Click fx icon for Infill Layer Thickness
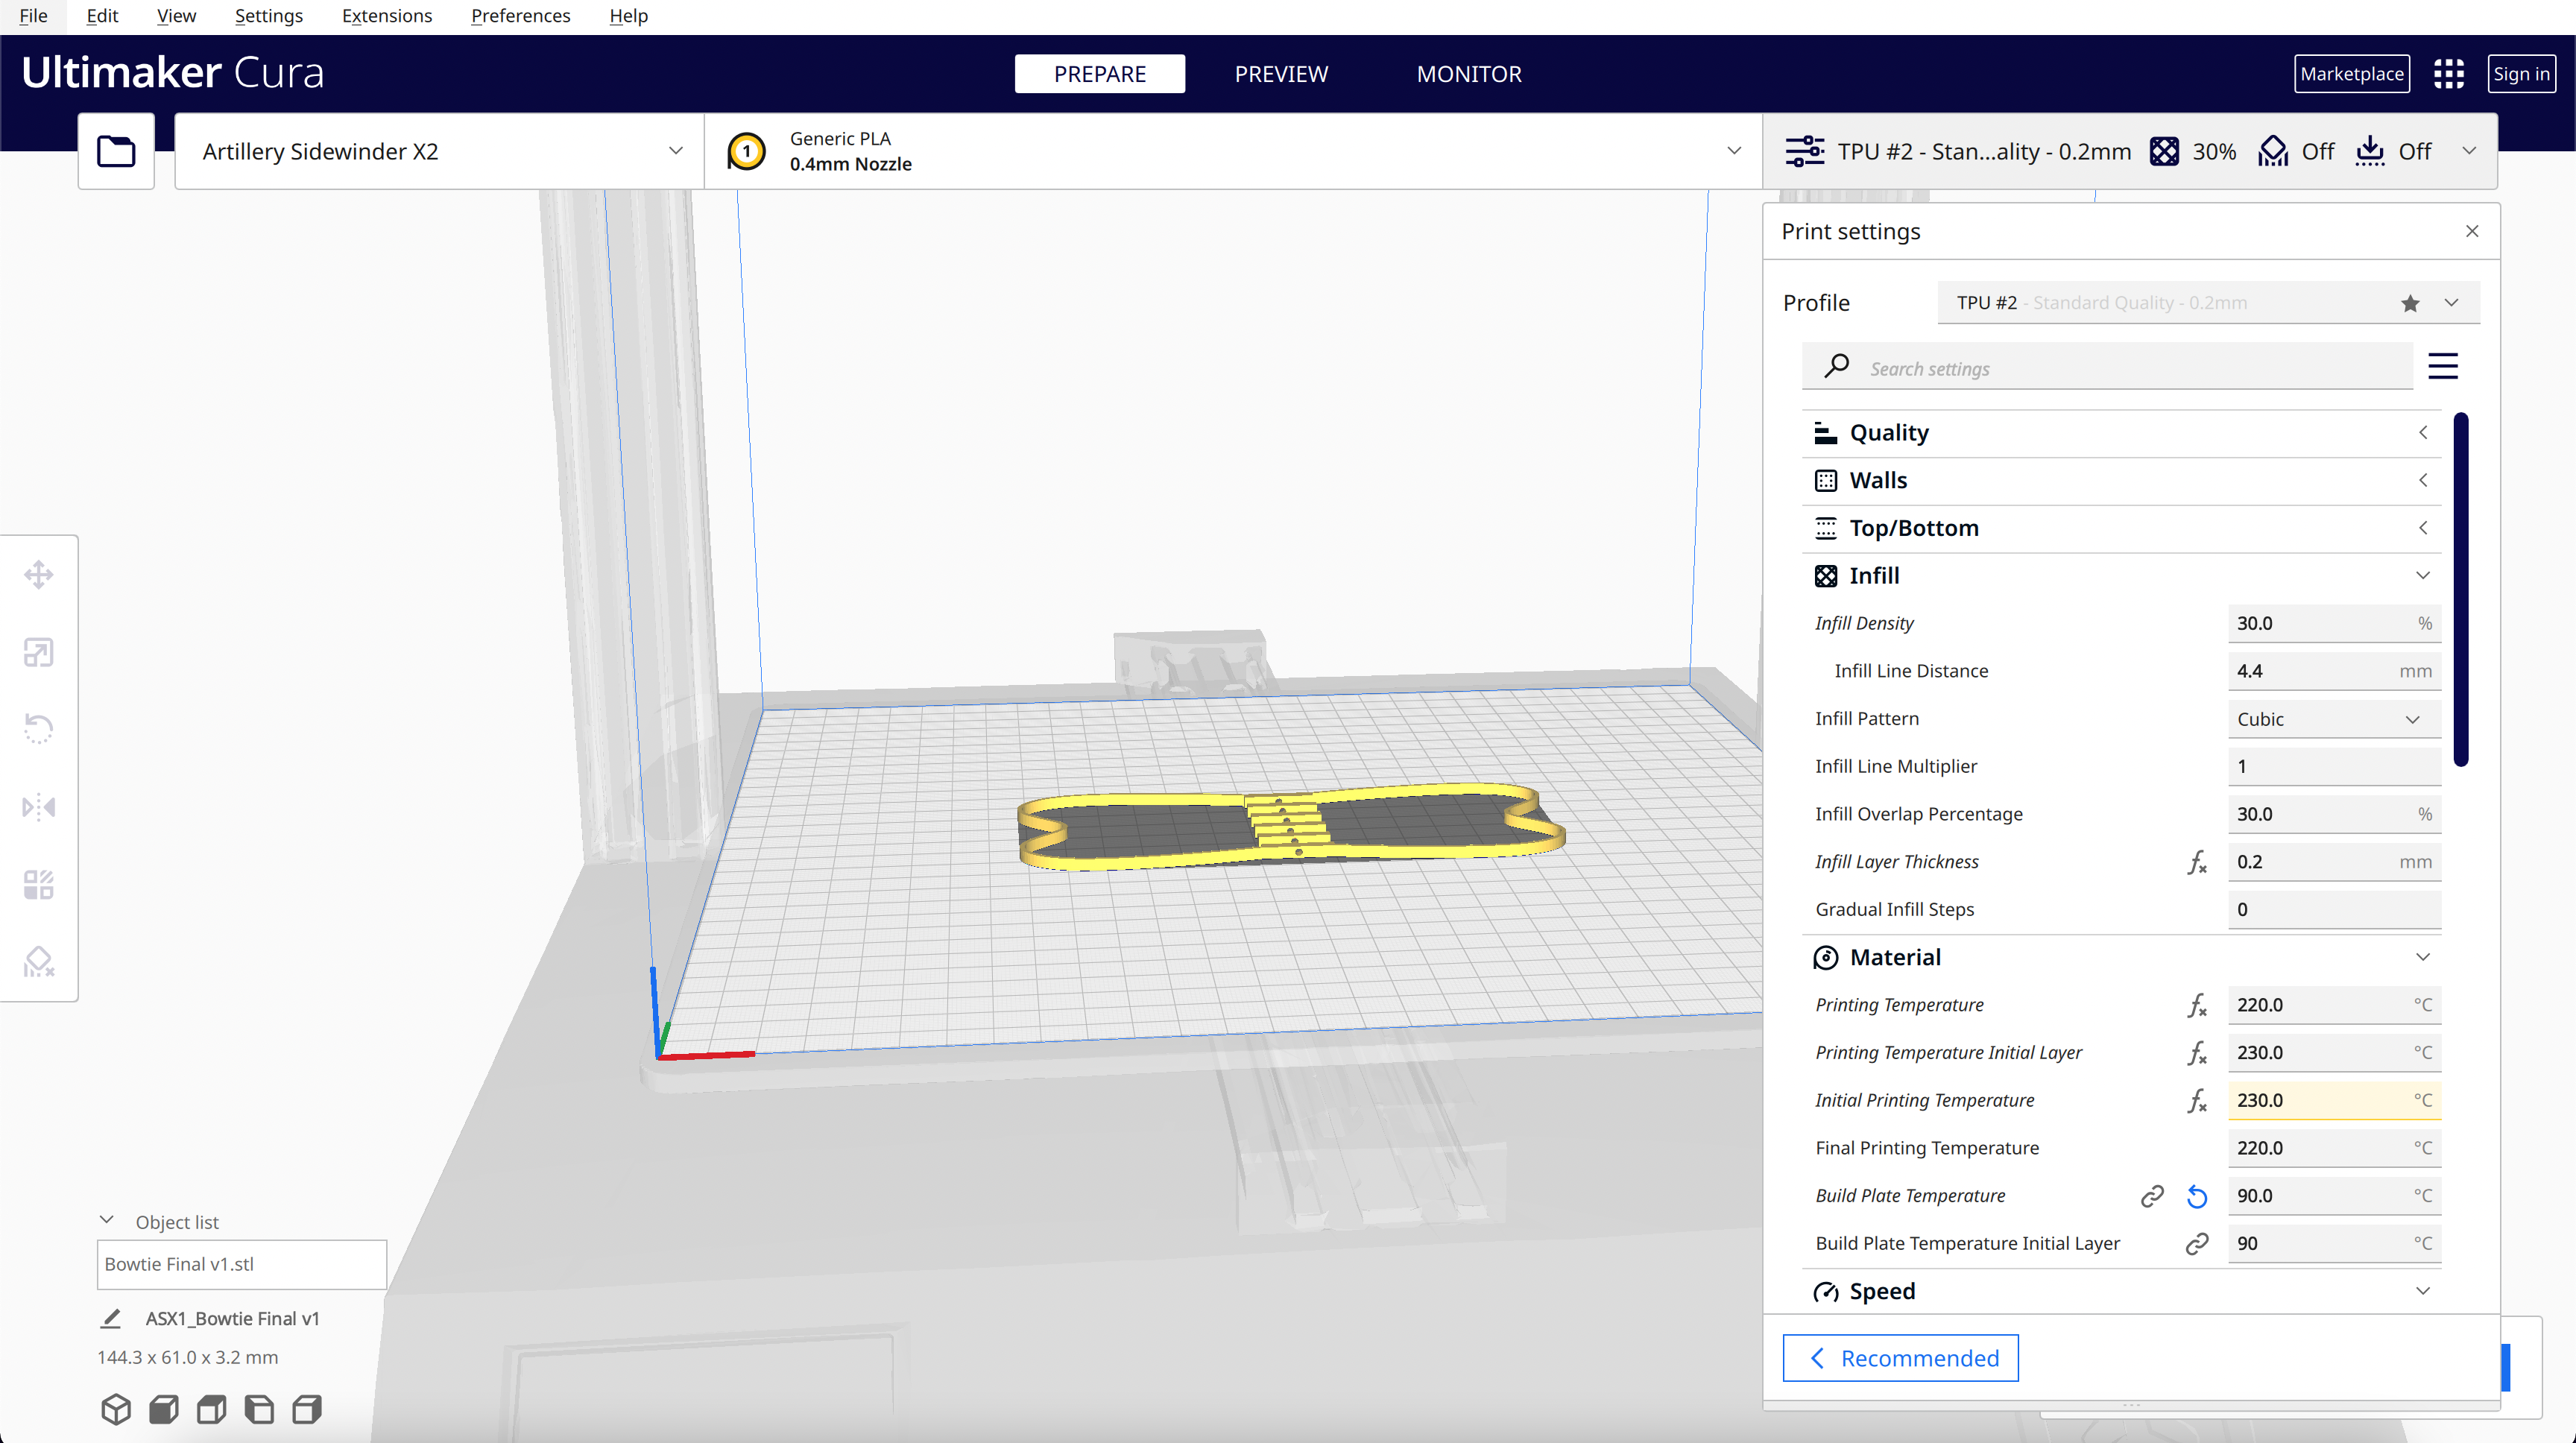 (x=2197, y=862)
